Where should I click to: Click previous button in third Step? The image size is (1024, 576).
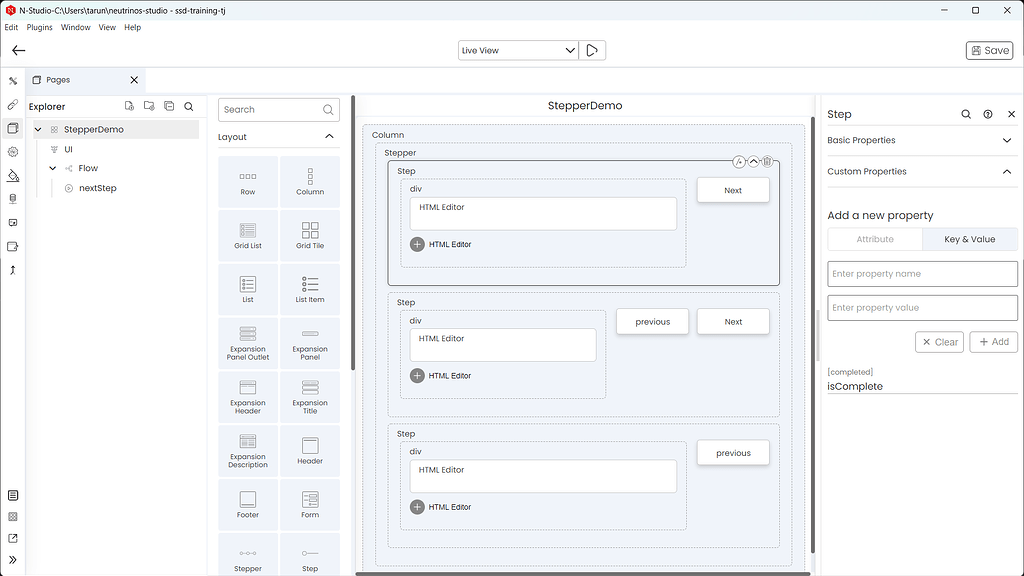(x=733, y=453)
